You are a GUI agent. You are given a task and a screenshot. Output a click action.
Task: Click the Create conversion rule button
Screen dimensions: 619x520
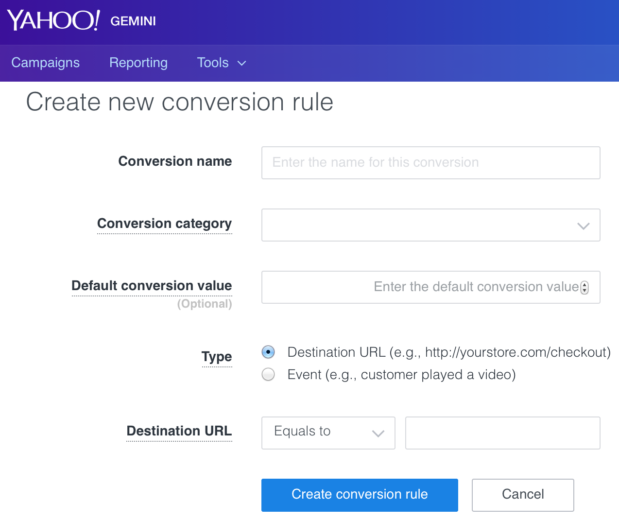click(360, 495)
